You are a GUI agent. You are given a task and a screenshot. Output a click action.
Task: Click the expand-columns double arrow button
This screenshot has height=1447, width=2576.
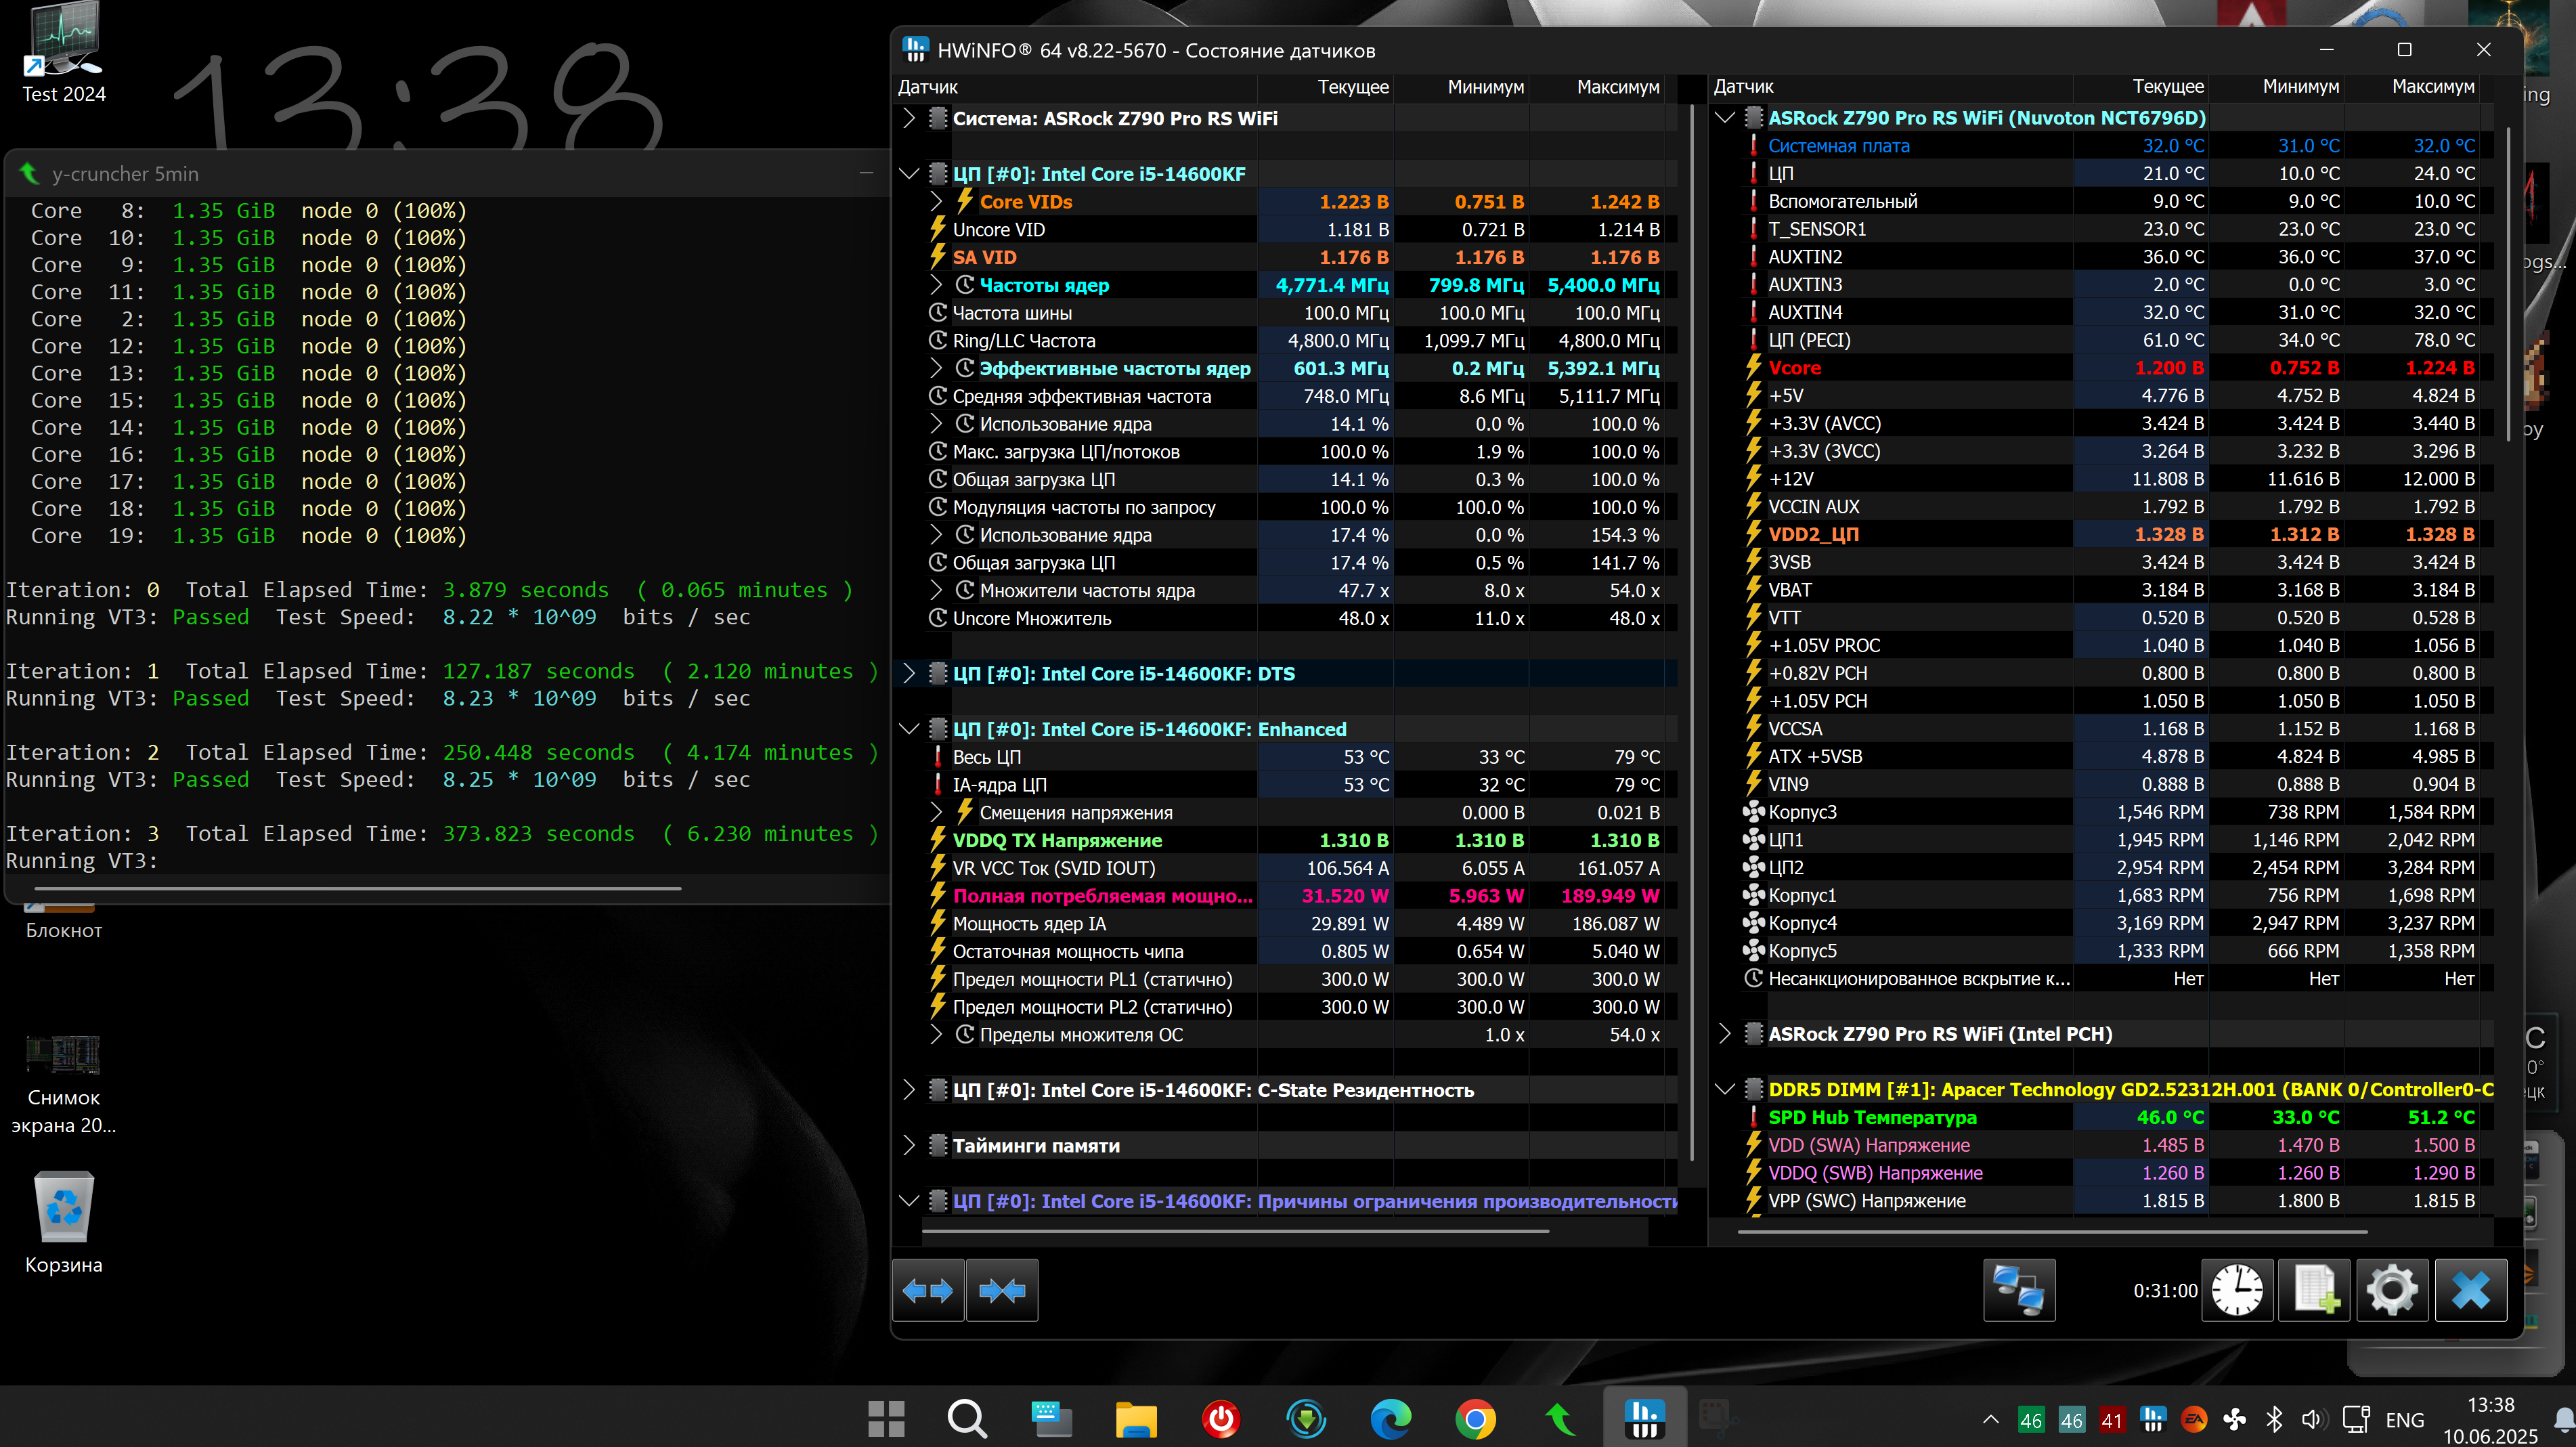point(927,1291)
